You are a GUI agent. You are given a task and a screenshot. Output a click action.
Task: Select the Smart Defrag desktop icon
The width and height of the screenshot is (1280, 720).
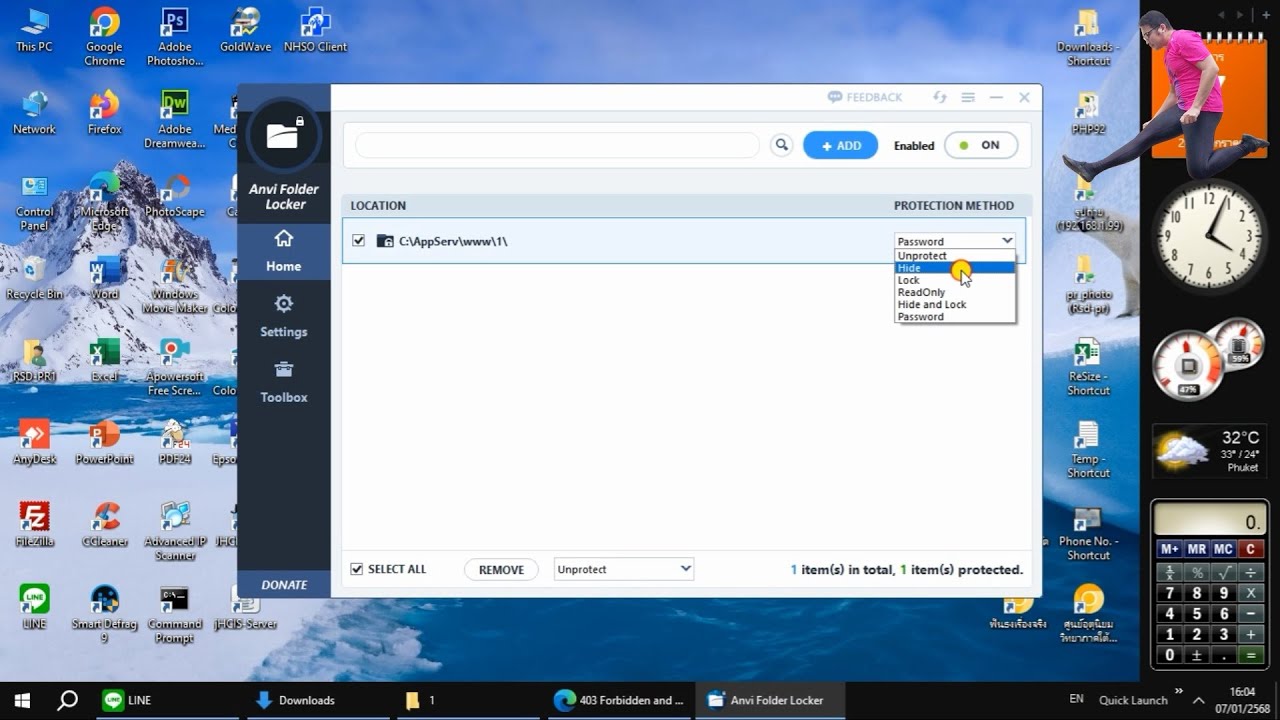click(104, 614)
